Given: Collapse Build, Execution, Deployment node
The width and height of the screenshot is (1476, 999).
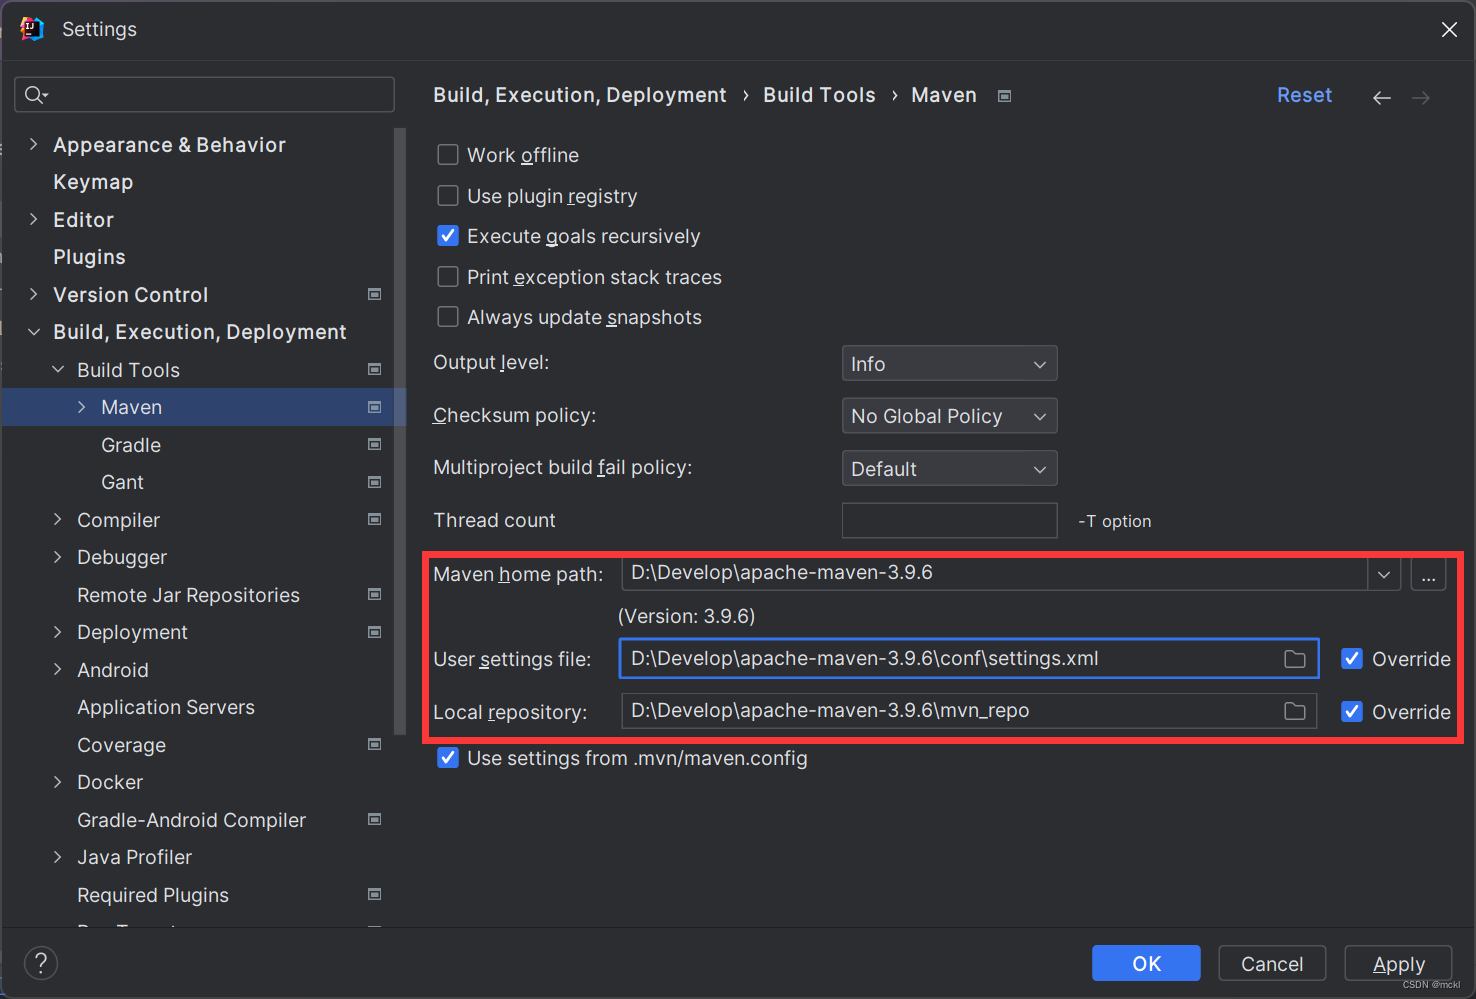Looking at the screenshot, I should coord(34,332).
